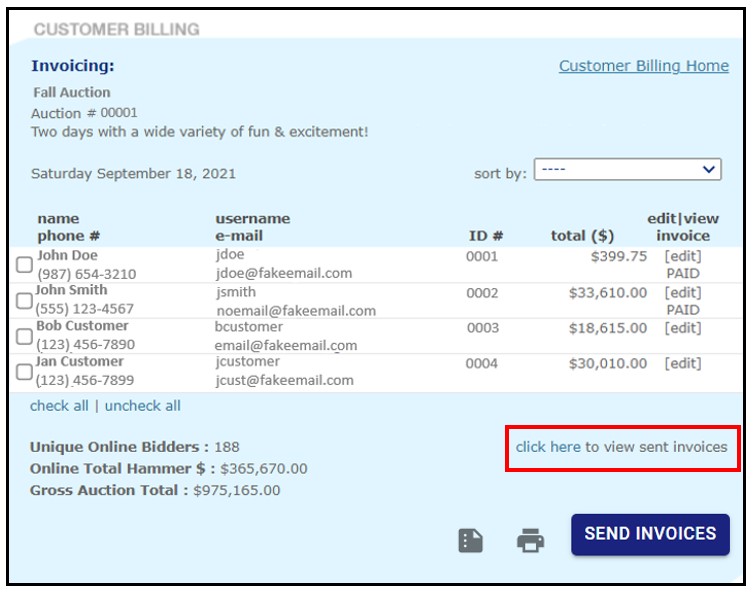Open the Customer Billing Home link
The image size is (754, 592).
[644, 66]
